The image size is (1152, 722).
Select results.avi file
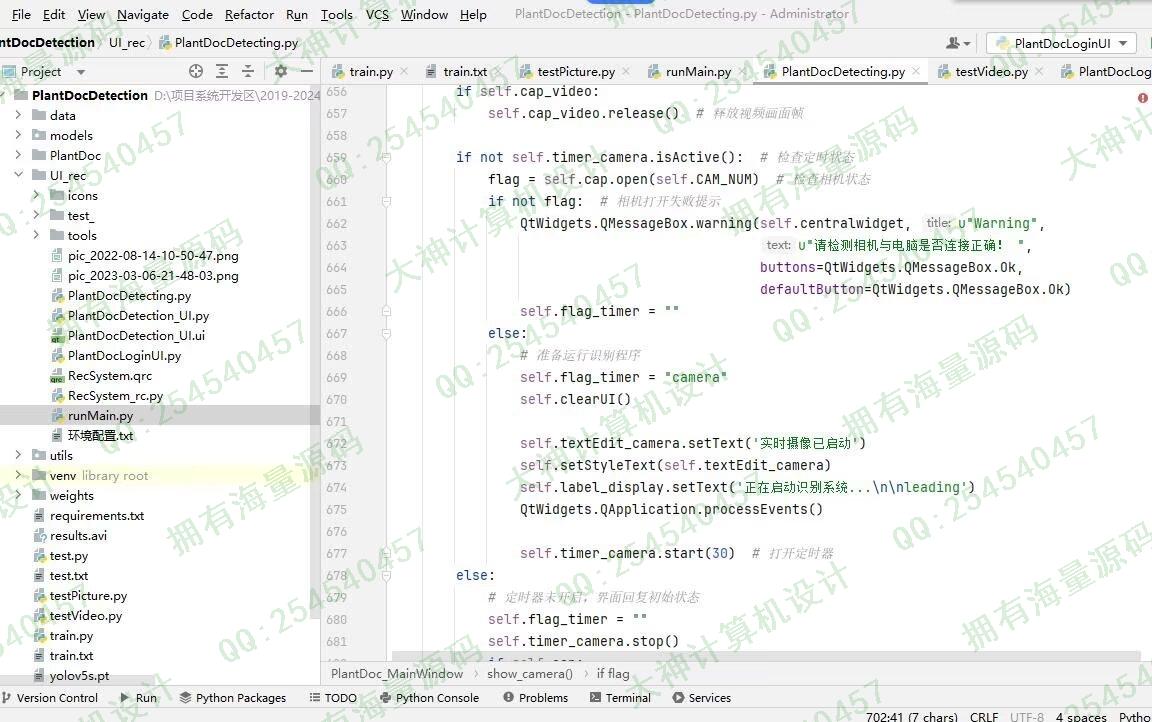(78, 535)
